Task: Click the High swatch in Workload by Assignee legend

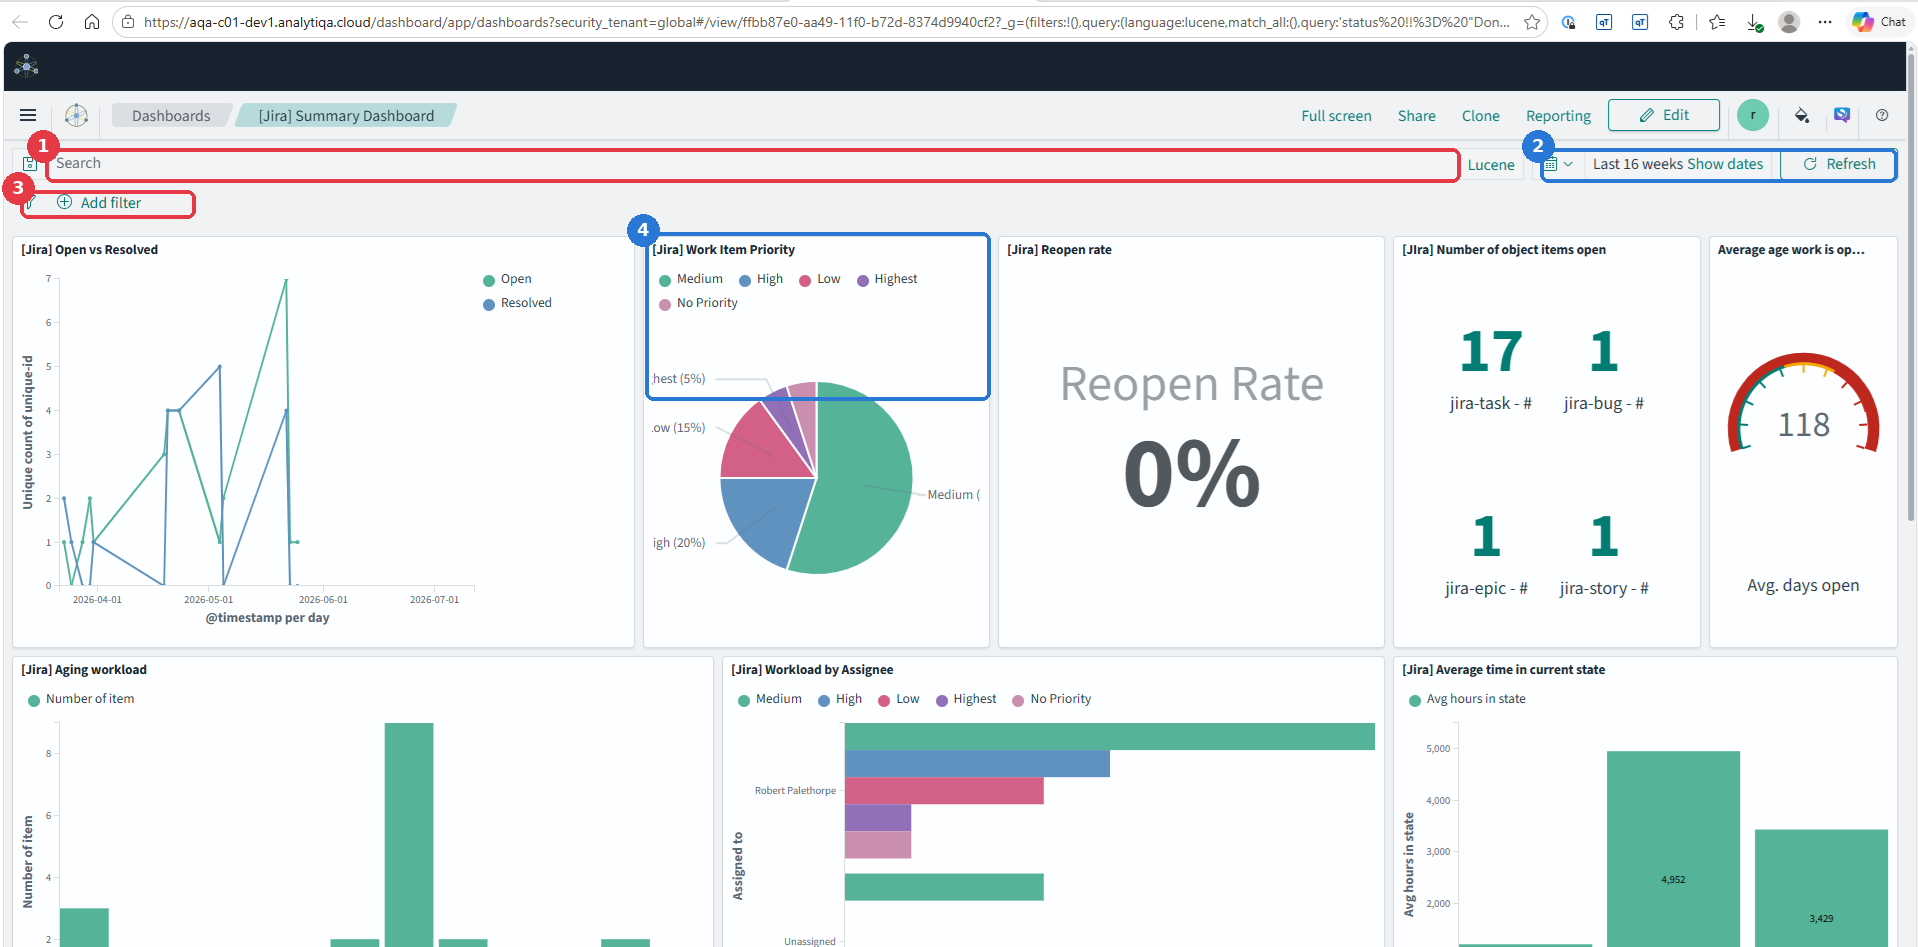Action: tap(824, 700)
